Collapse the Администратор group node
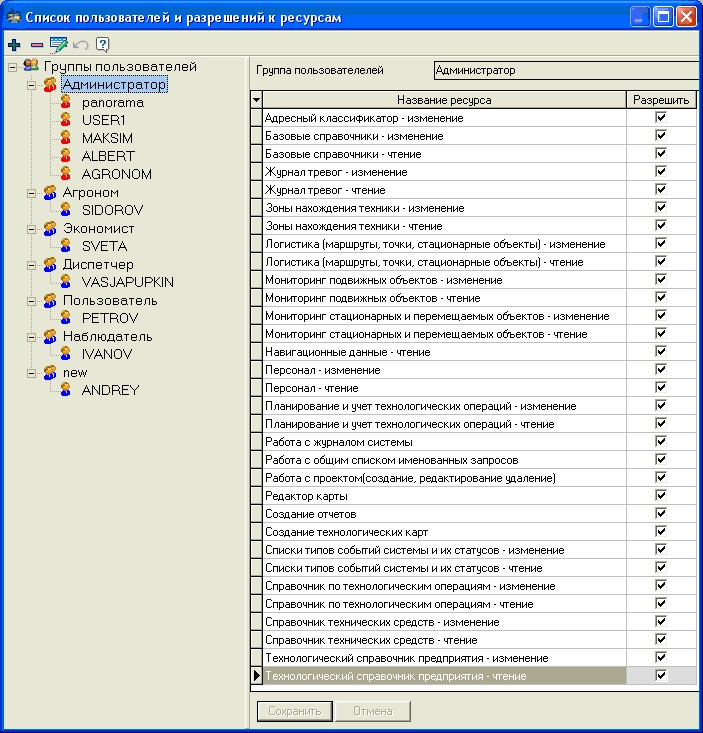The height and width of the screenshot is (733, 703). (x=31, y=85)
